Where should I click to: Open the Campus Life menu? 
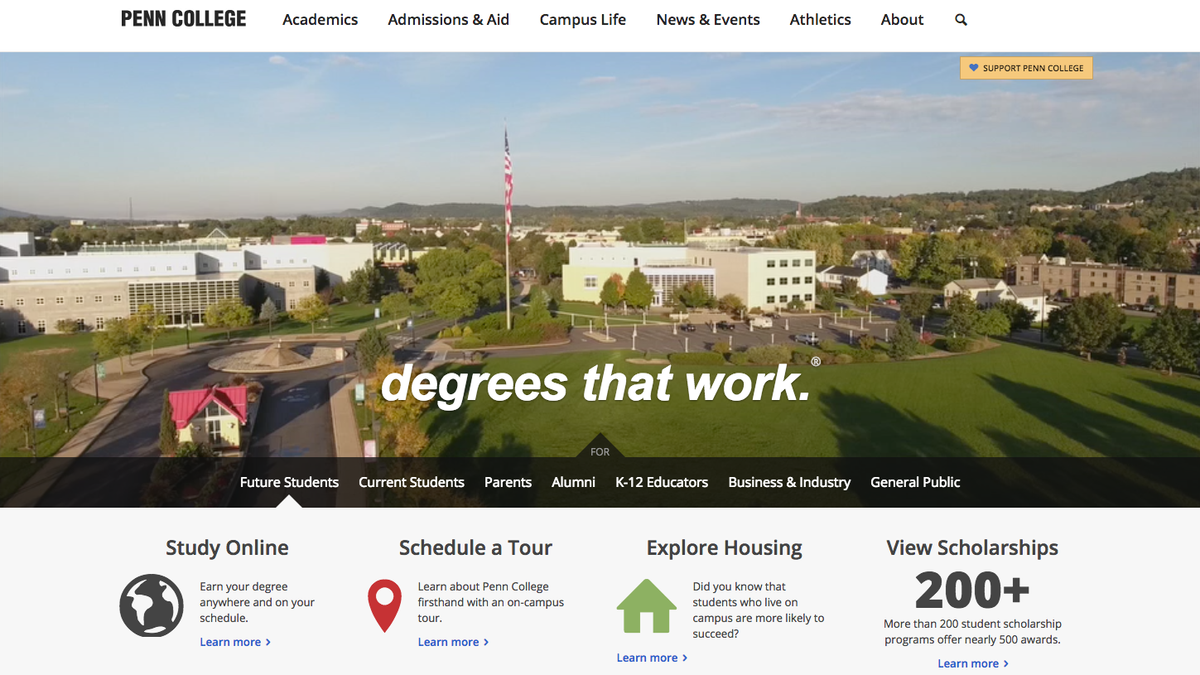582,19
